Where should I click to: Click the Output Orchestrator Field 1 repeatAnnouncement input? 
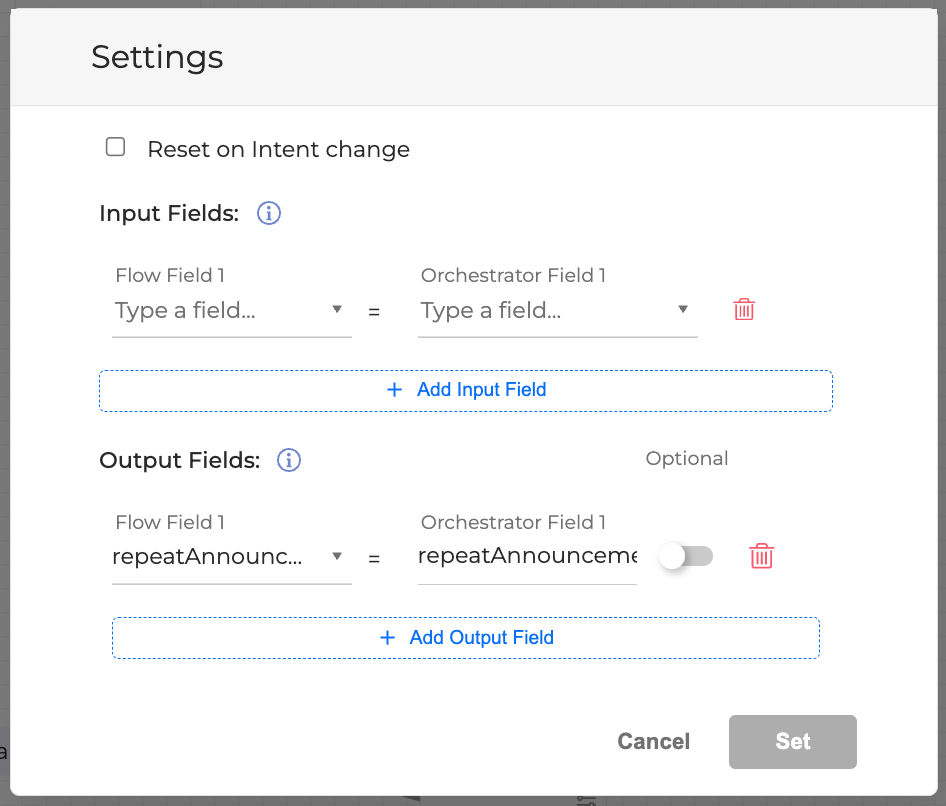[527, 556]
